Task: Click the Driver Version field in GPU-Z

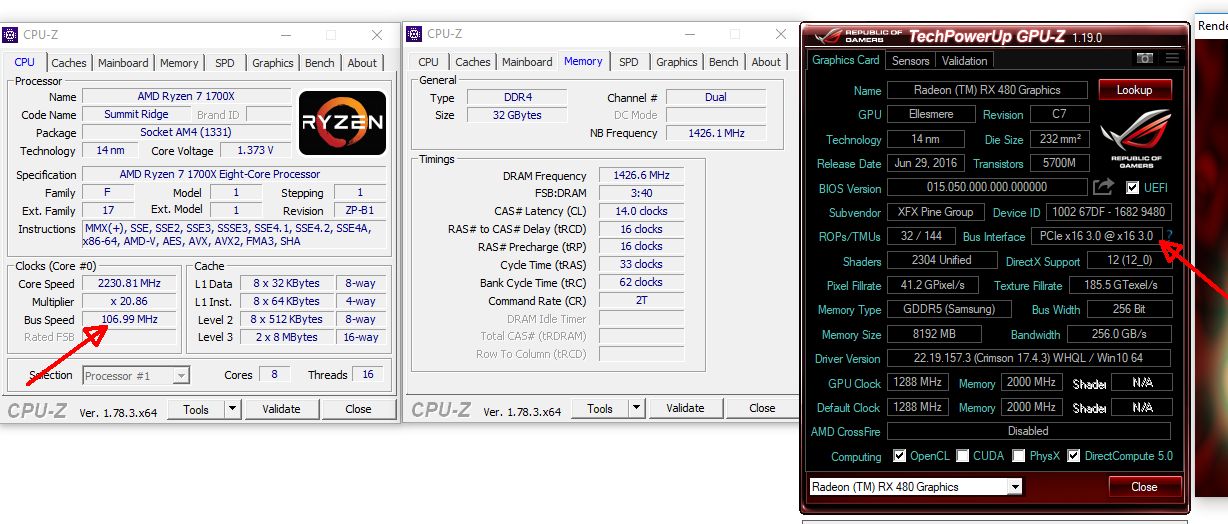Action: [1029, 358]
